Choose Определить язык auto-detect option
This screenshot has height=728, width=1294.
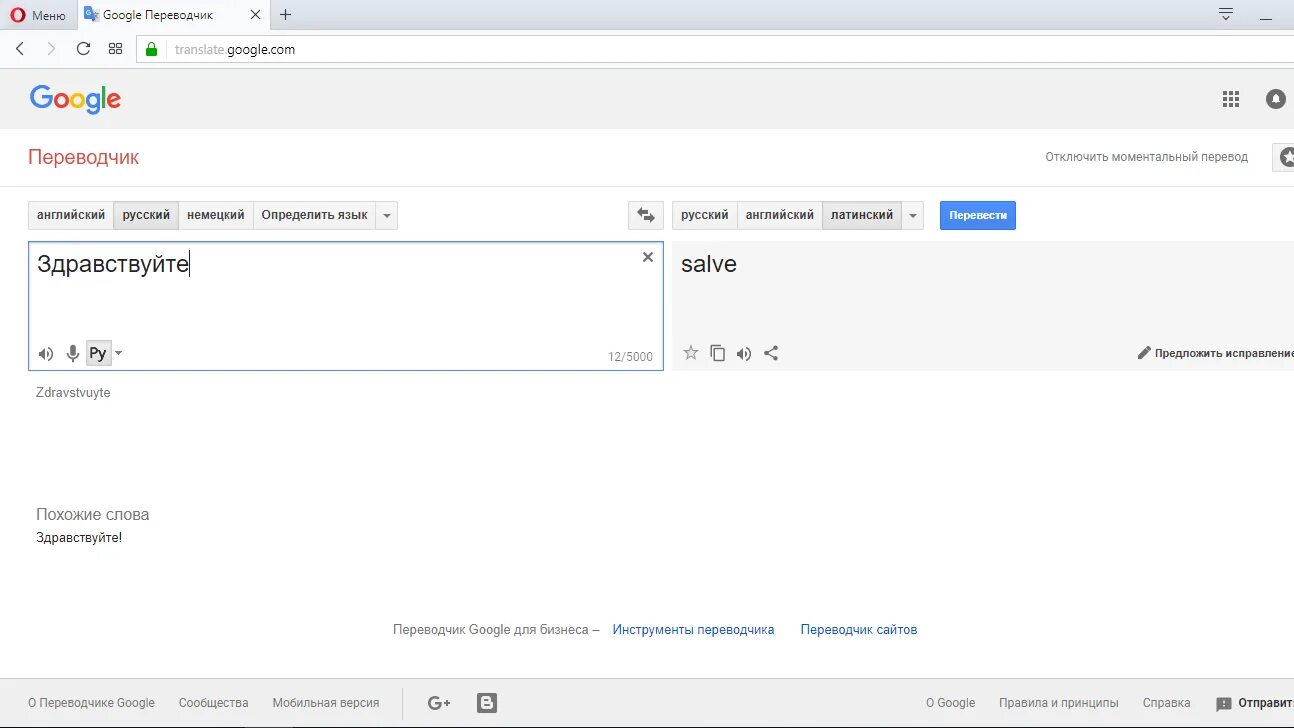(x=314, y=215)
